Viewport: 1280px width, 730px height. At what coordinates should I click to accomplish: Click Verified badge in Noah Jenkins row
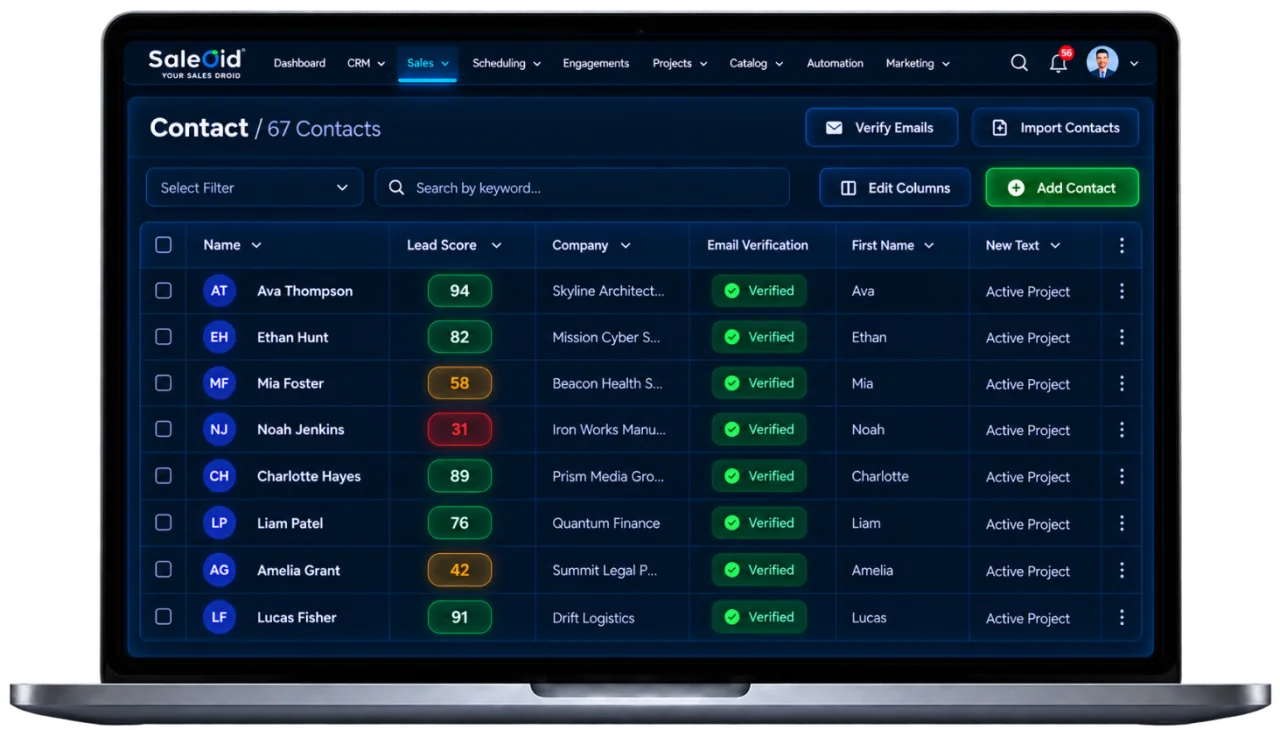click(x=759, y=429)
